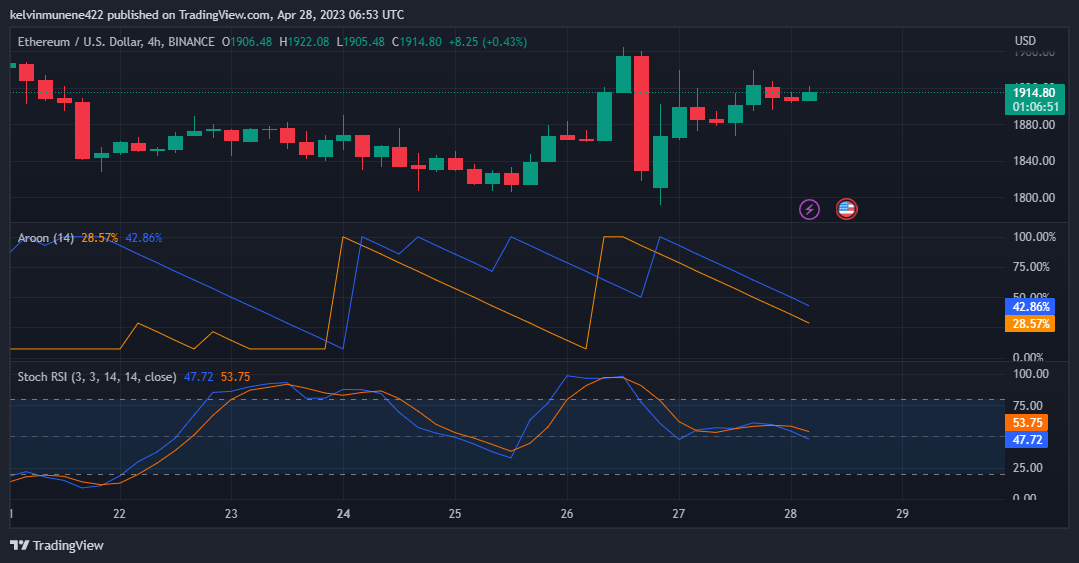Click the orange 53.75 Stoch RSI legend value

[x=235, y=377]
